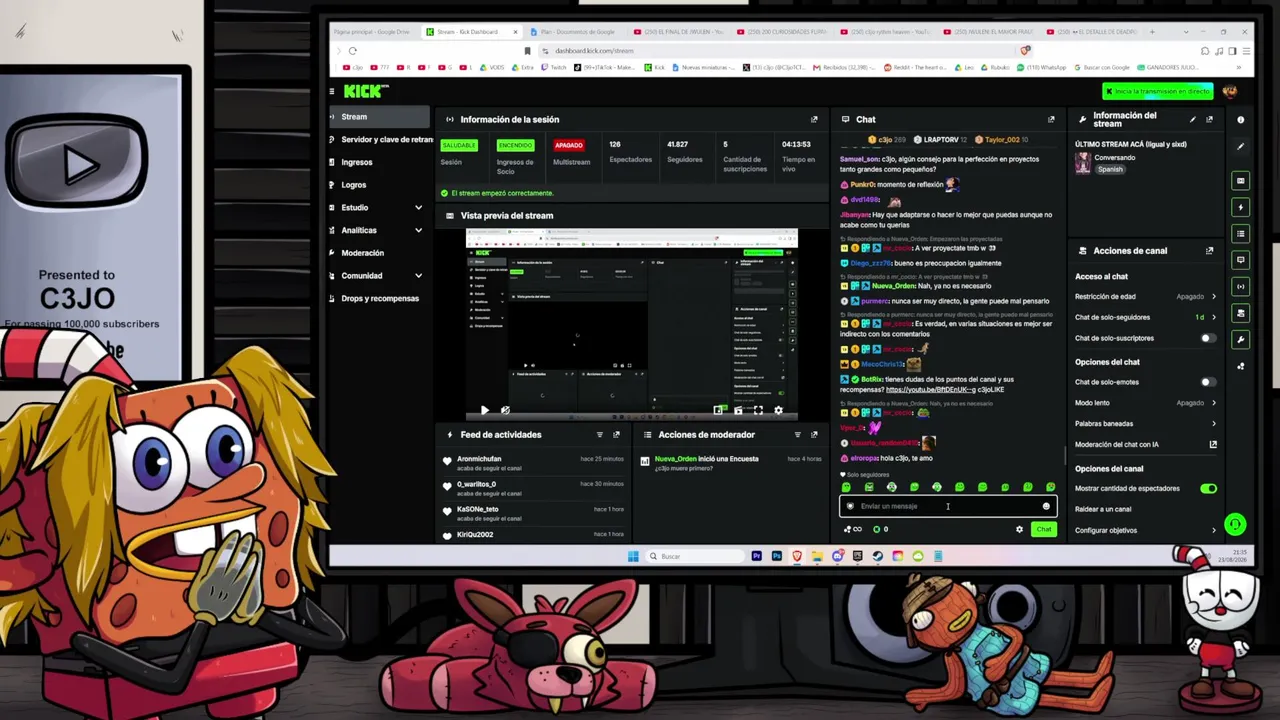Click the Kick logo in the header
1280x720 pixels.
pos(365,91)
